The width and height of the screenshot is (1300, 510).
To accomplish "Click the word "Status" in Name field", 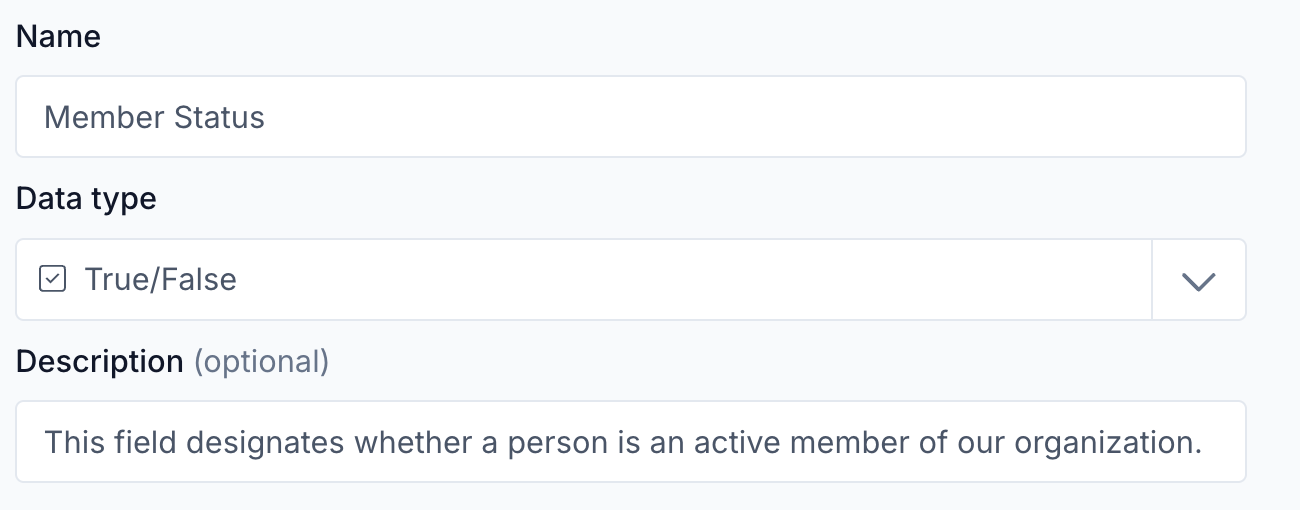I will point(220,117).
